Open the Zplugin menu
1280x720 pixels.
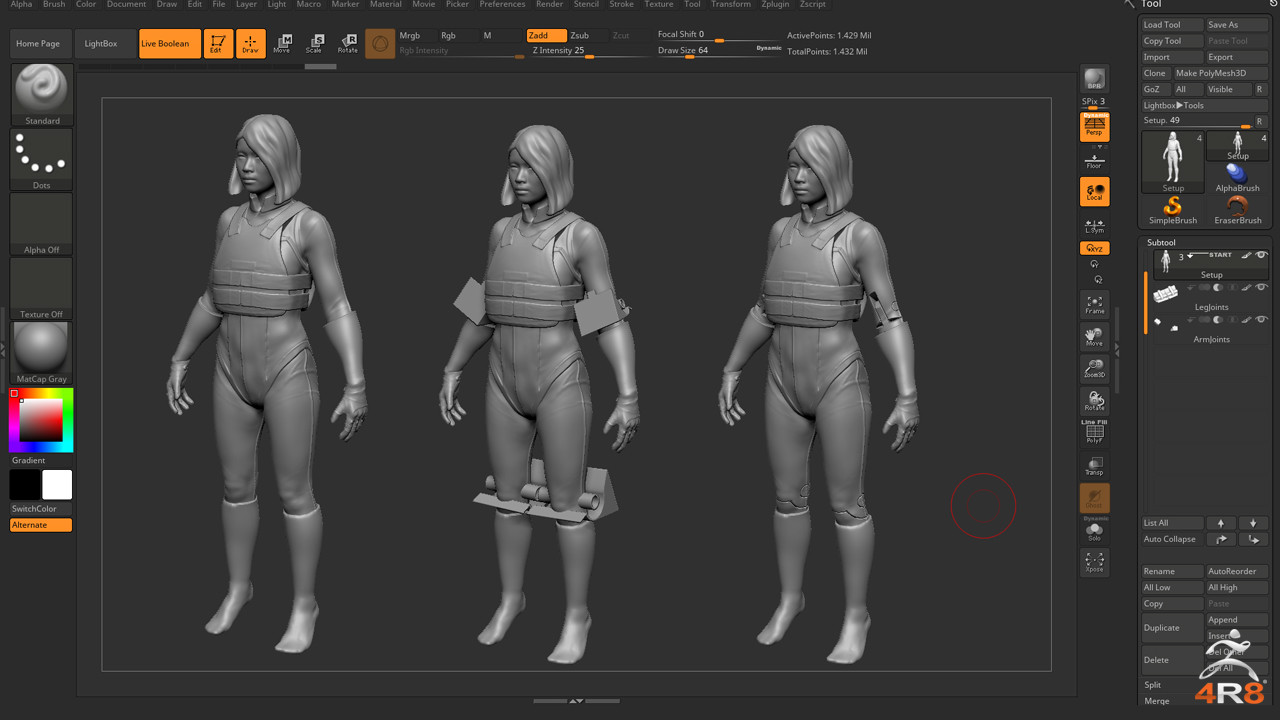(x=775, y=4)
